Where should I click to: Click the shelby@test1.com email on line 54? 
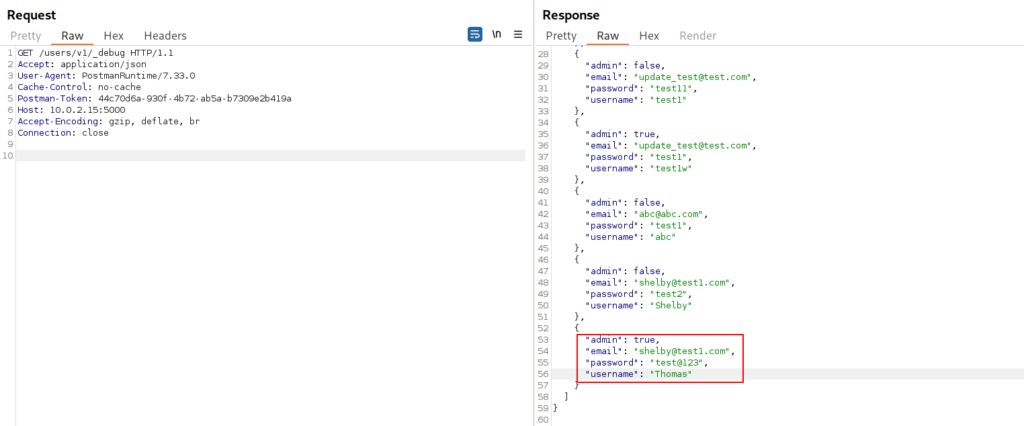[684, 352]
